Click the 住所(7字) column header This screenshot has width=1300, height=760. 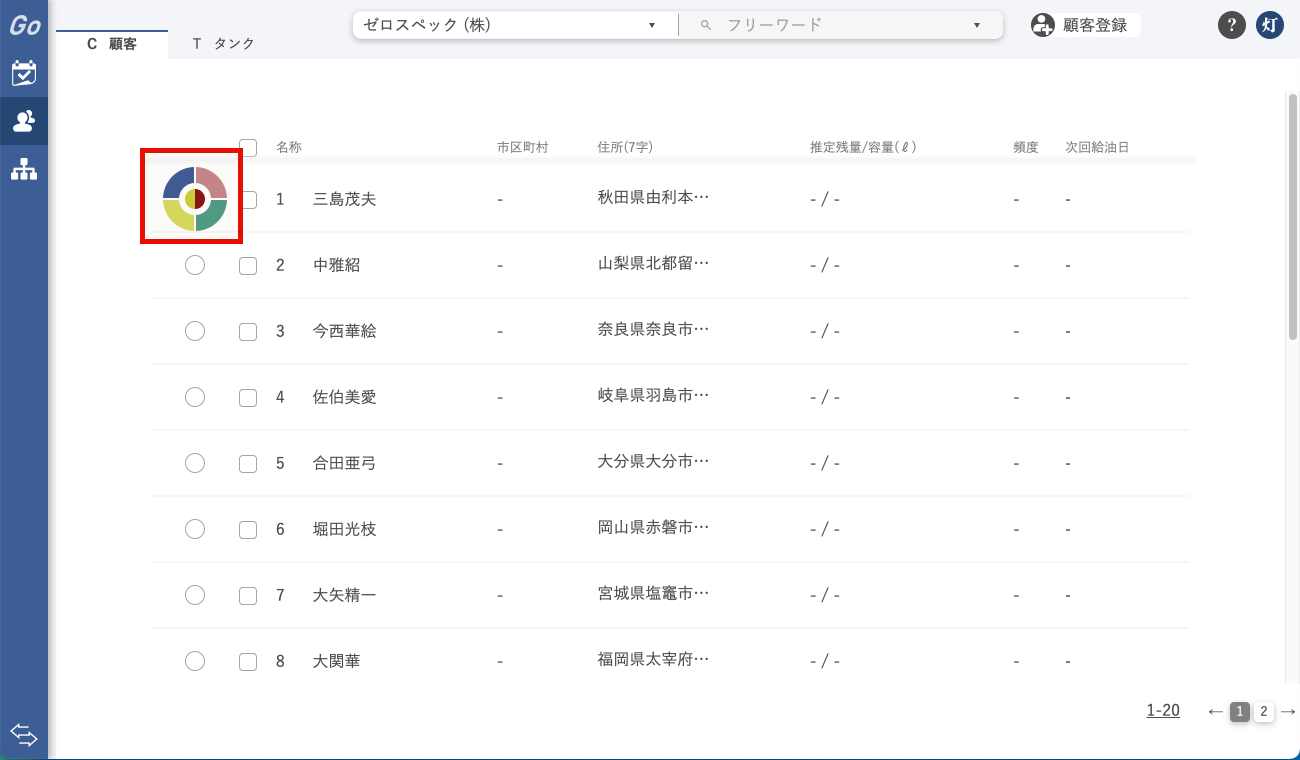click(x=625, y=147)
